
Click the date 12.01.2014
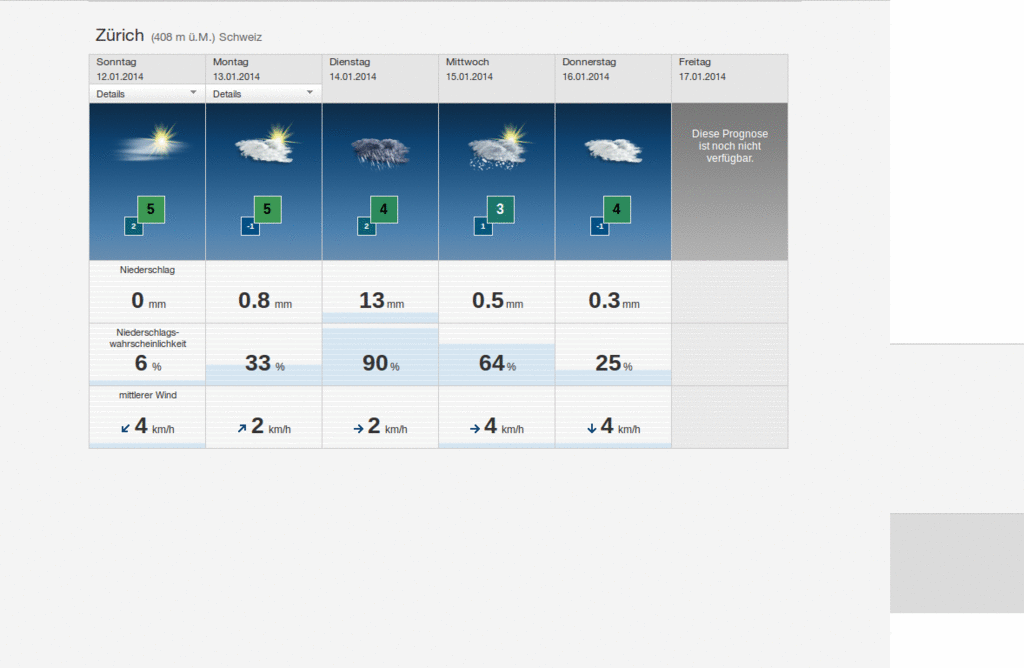pyautogui.click(x=120, y=76)
